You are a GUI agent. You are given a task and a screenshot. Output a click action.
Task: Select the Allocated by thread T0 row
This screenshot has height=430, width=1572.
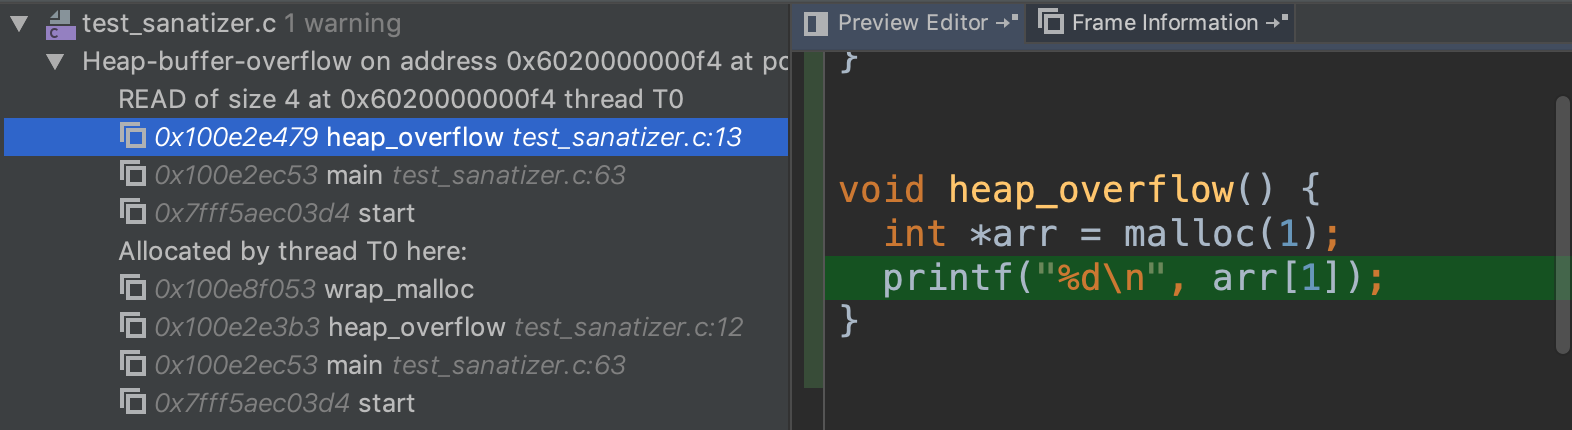point(292,251)
